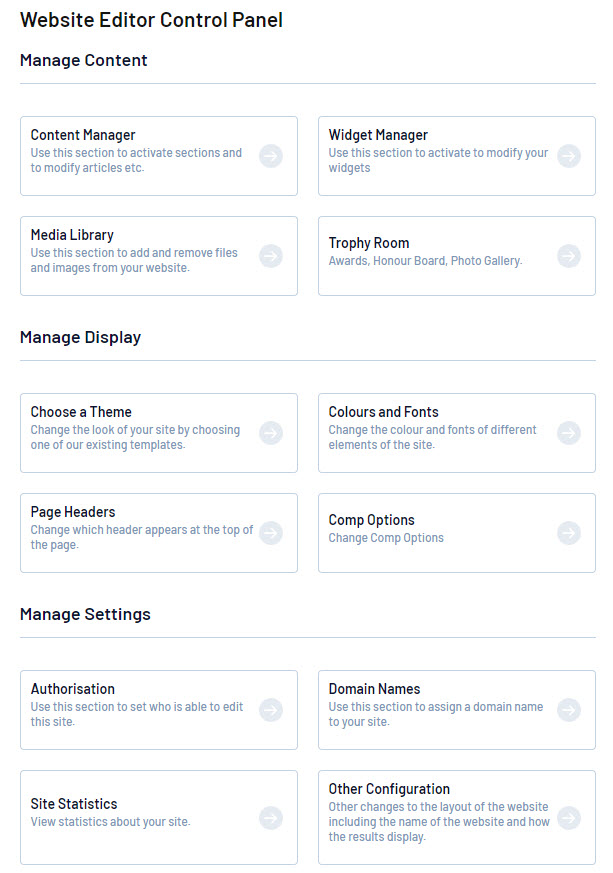Open the Trophy Room description text
The width and height of the screenshot is (613, 873).
pos(425,261)
